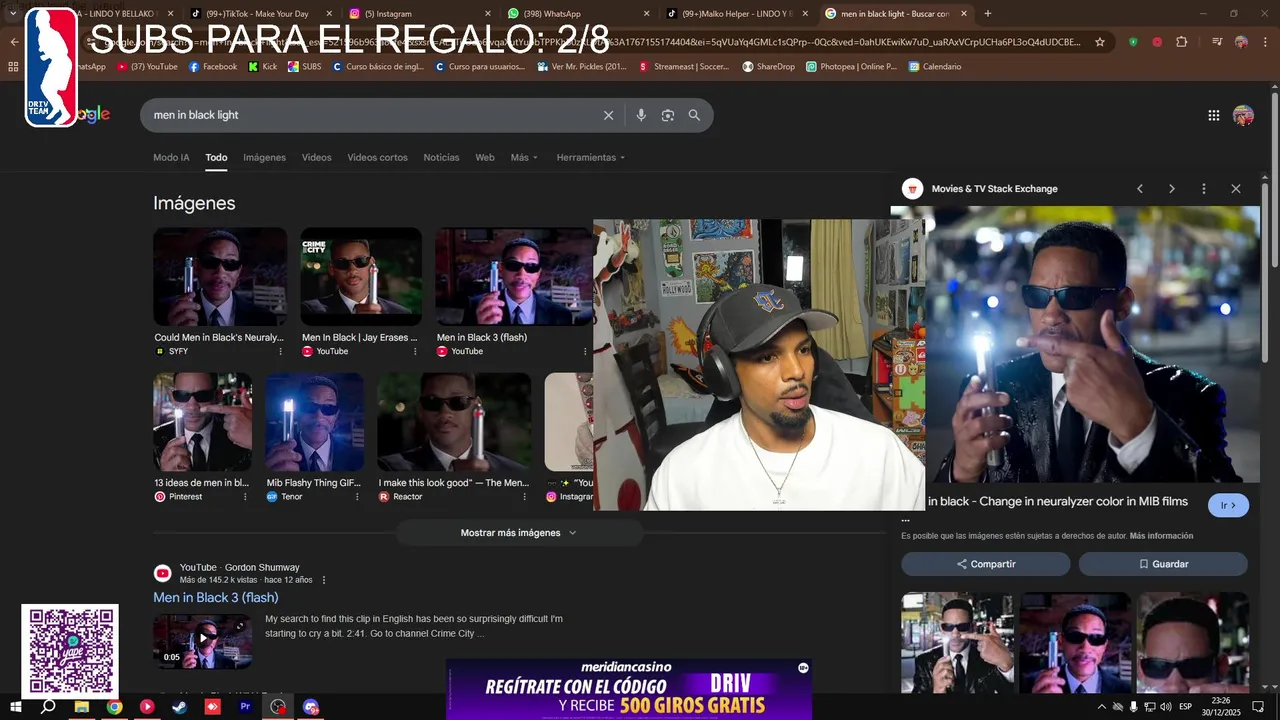This screenshot has height=720, width=1280.
Task: Switch to the Web results tab
Action: click(x=485, y=158)
